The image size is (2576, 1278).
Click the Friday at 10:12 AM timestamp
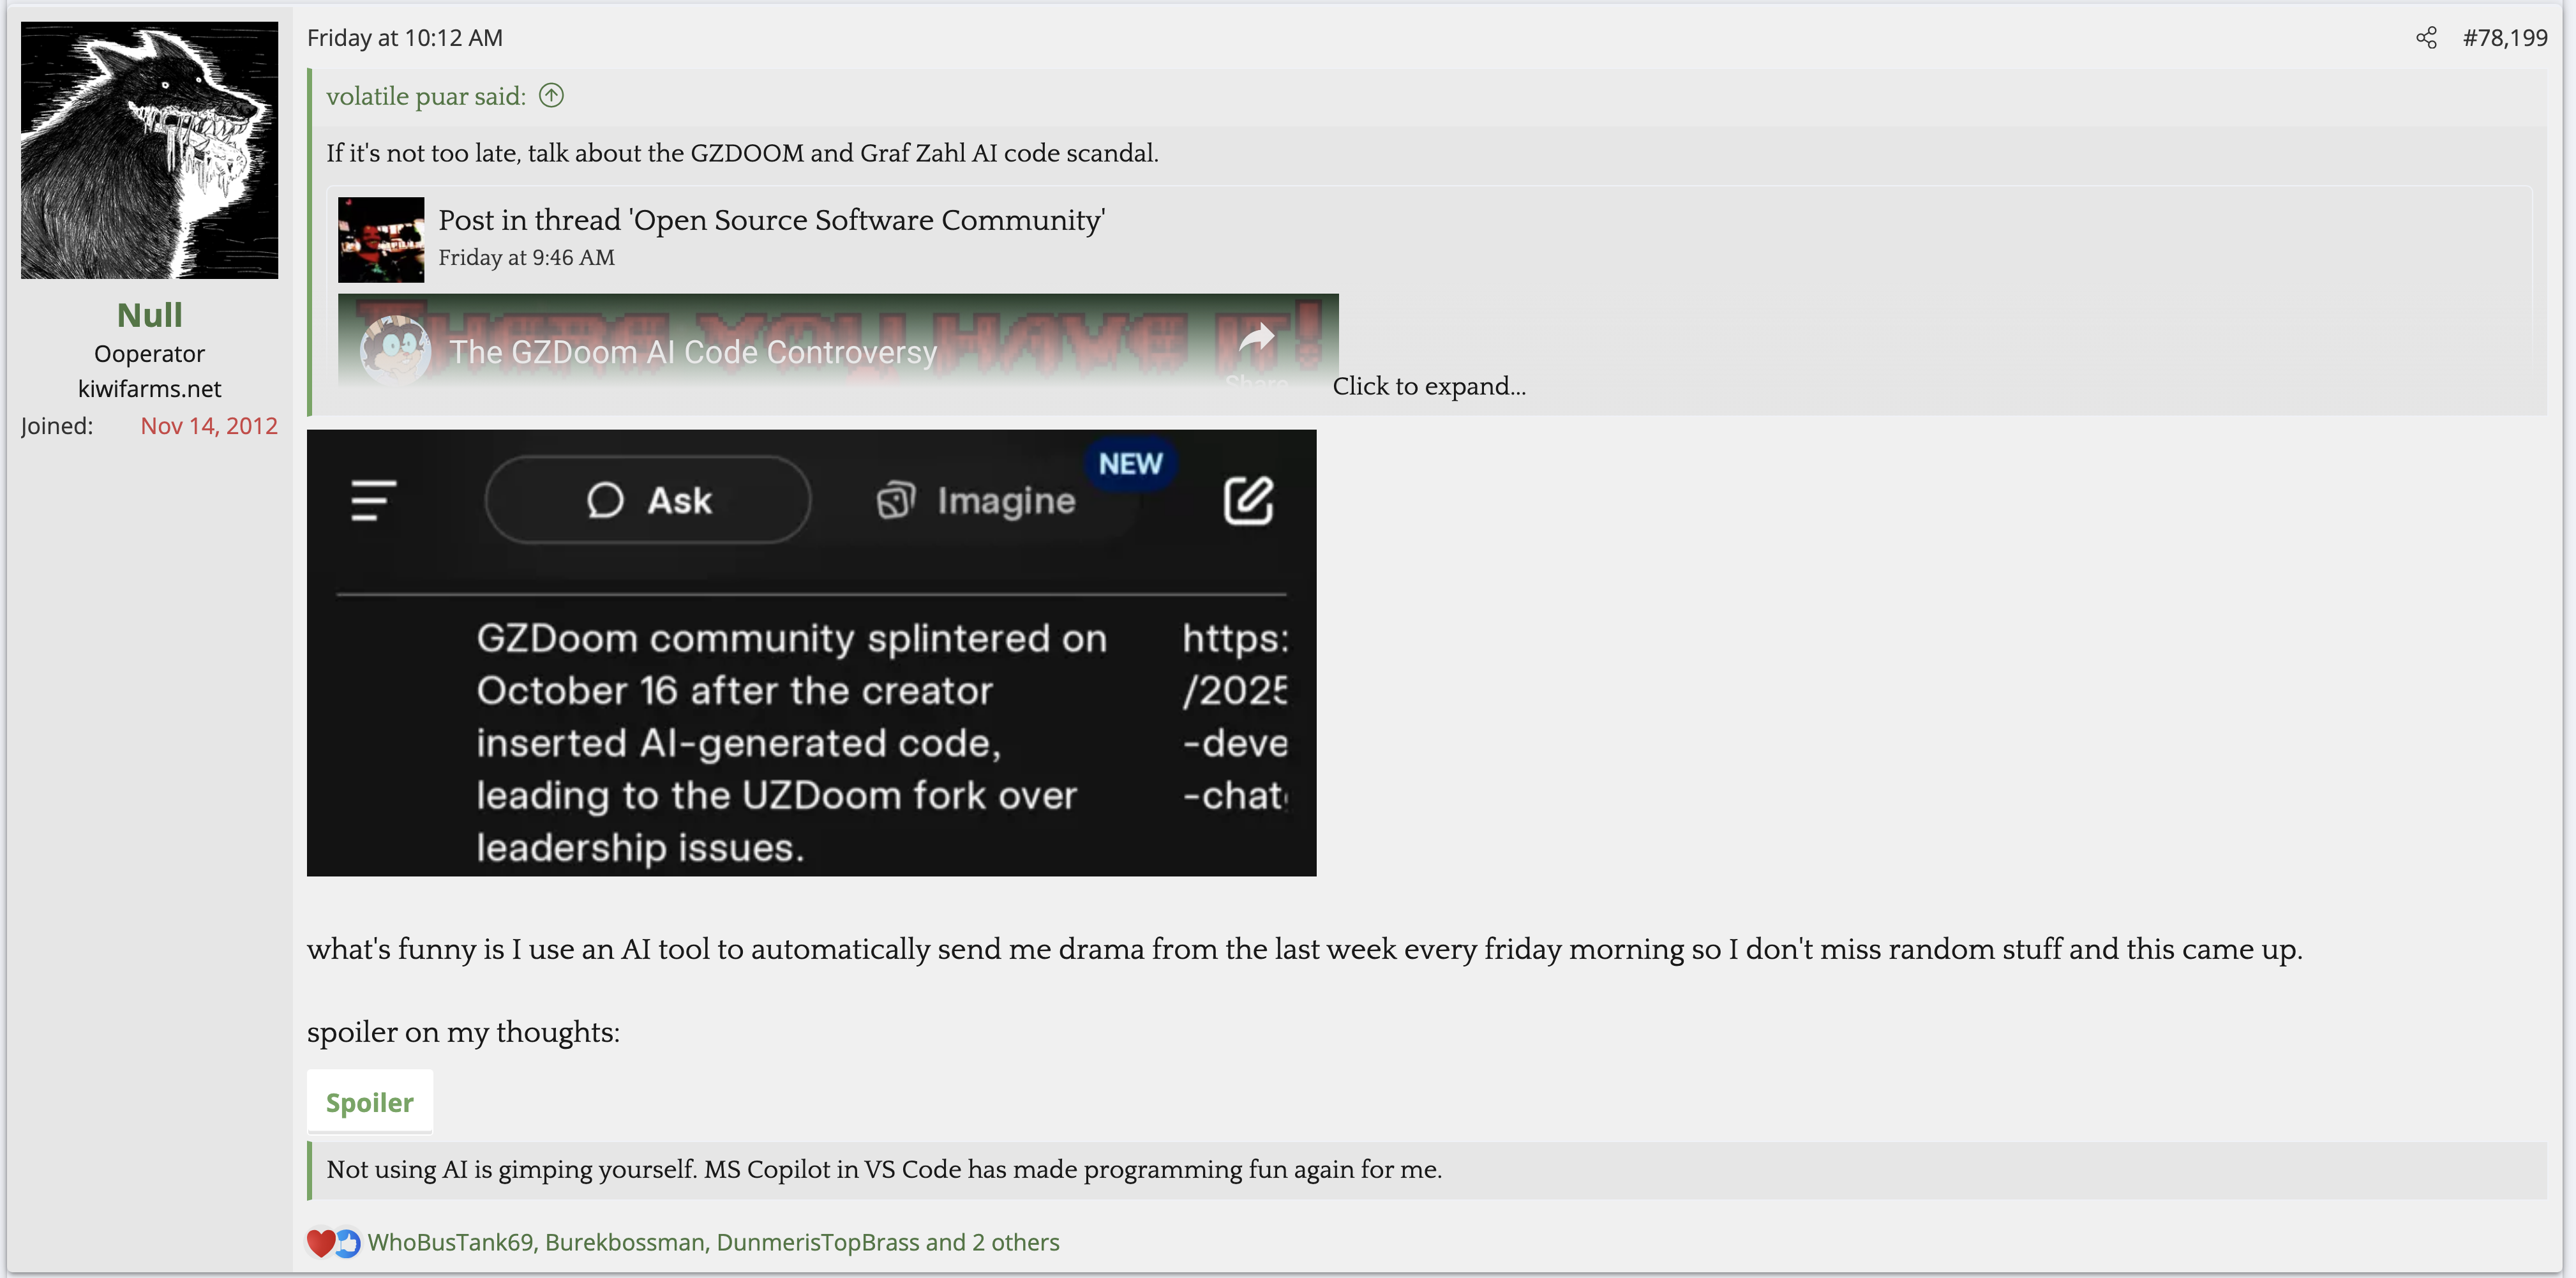coord(404,38)
